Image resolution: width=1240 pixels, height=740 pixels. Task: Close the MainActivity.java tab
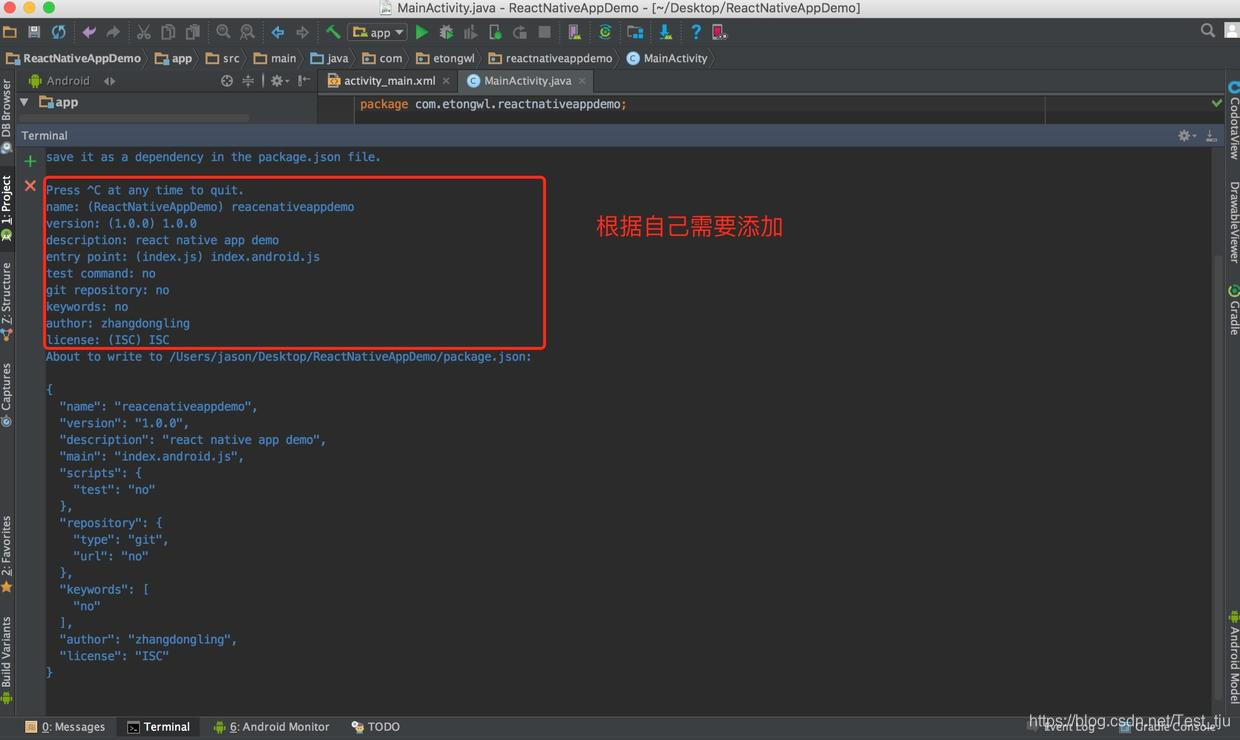581,81
